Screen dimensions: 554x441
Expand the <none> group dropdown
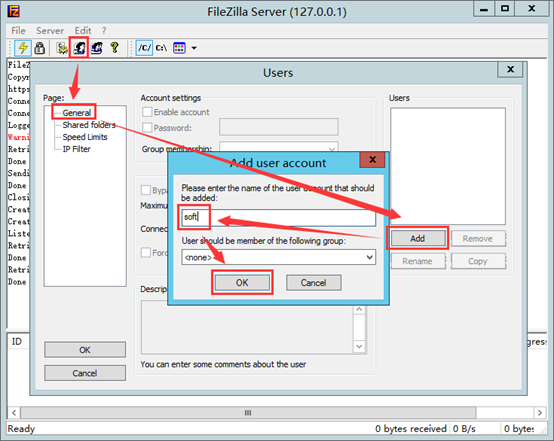pos(278,257)
